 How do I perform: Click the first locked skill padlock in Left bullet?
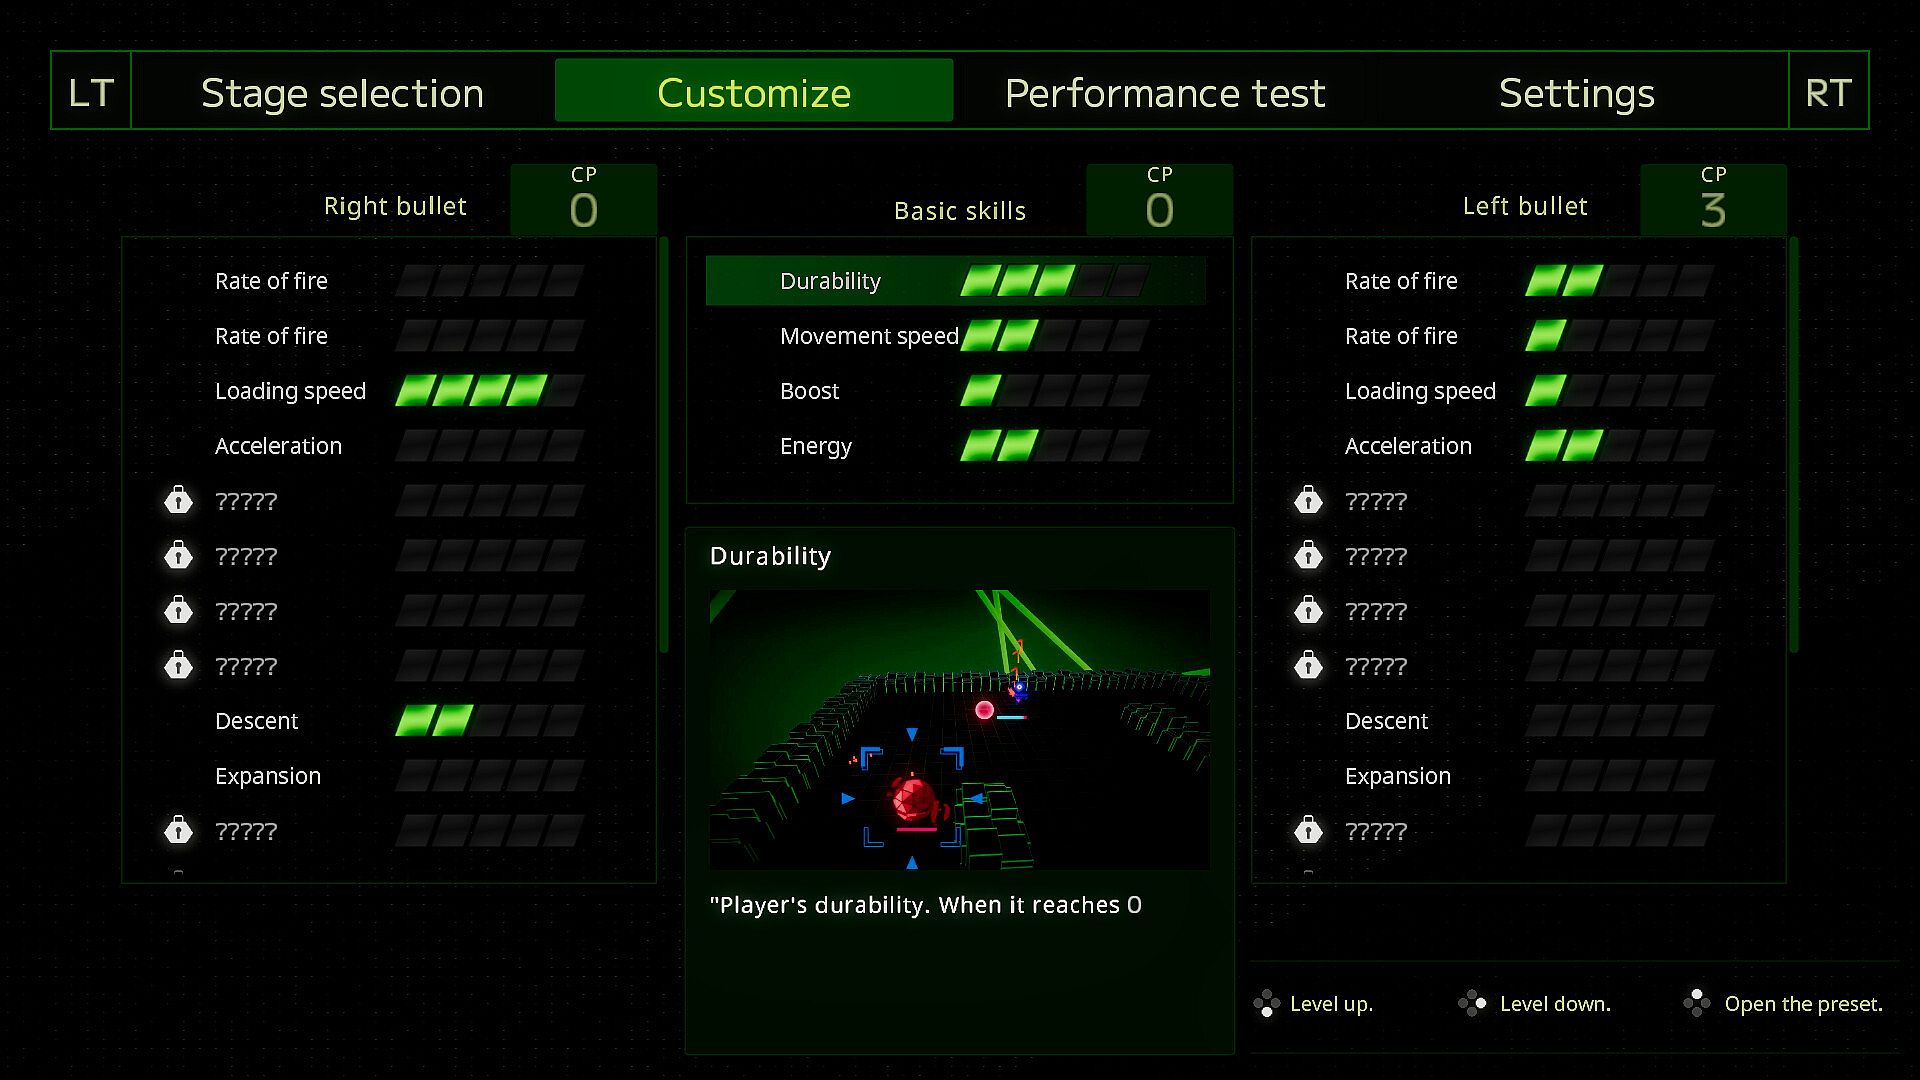click(1308, 500)
